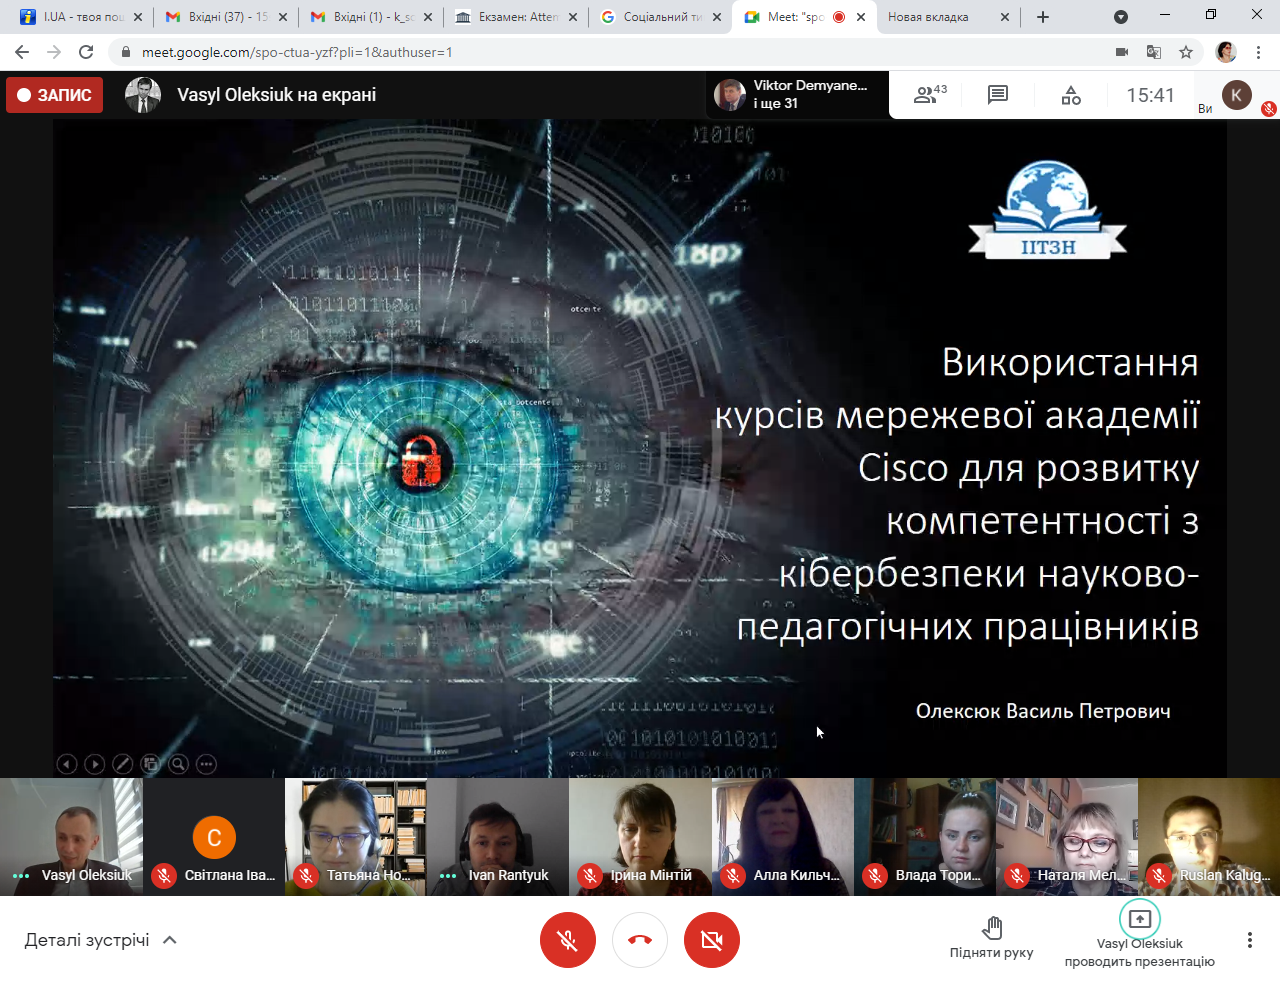Toggle the camera off button
This screenshot has height=984, width=1280.
tap(712, 940)
